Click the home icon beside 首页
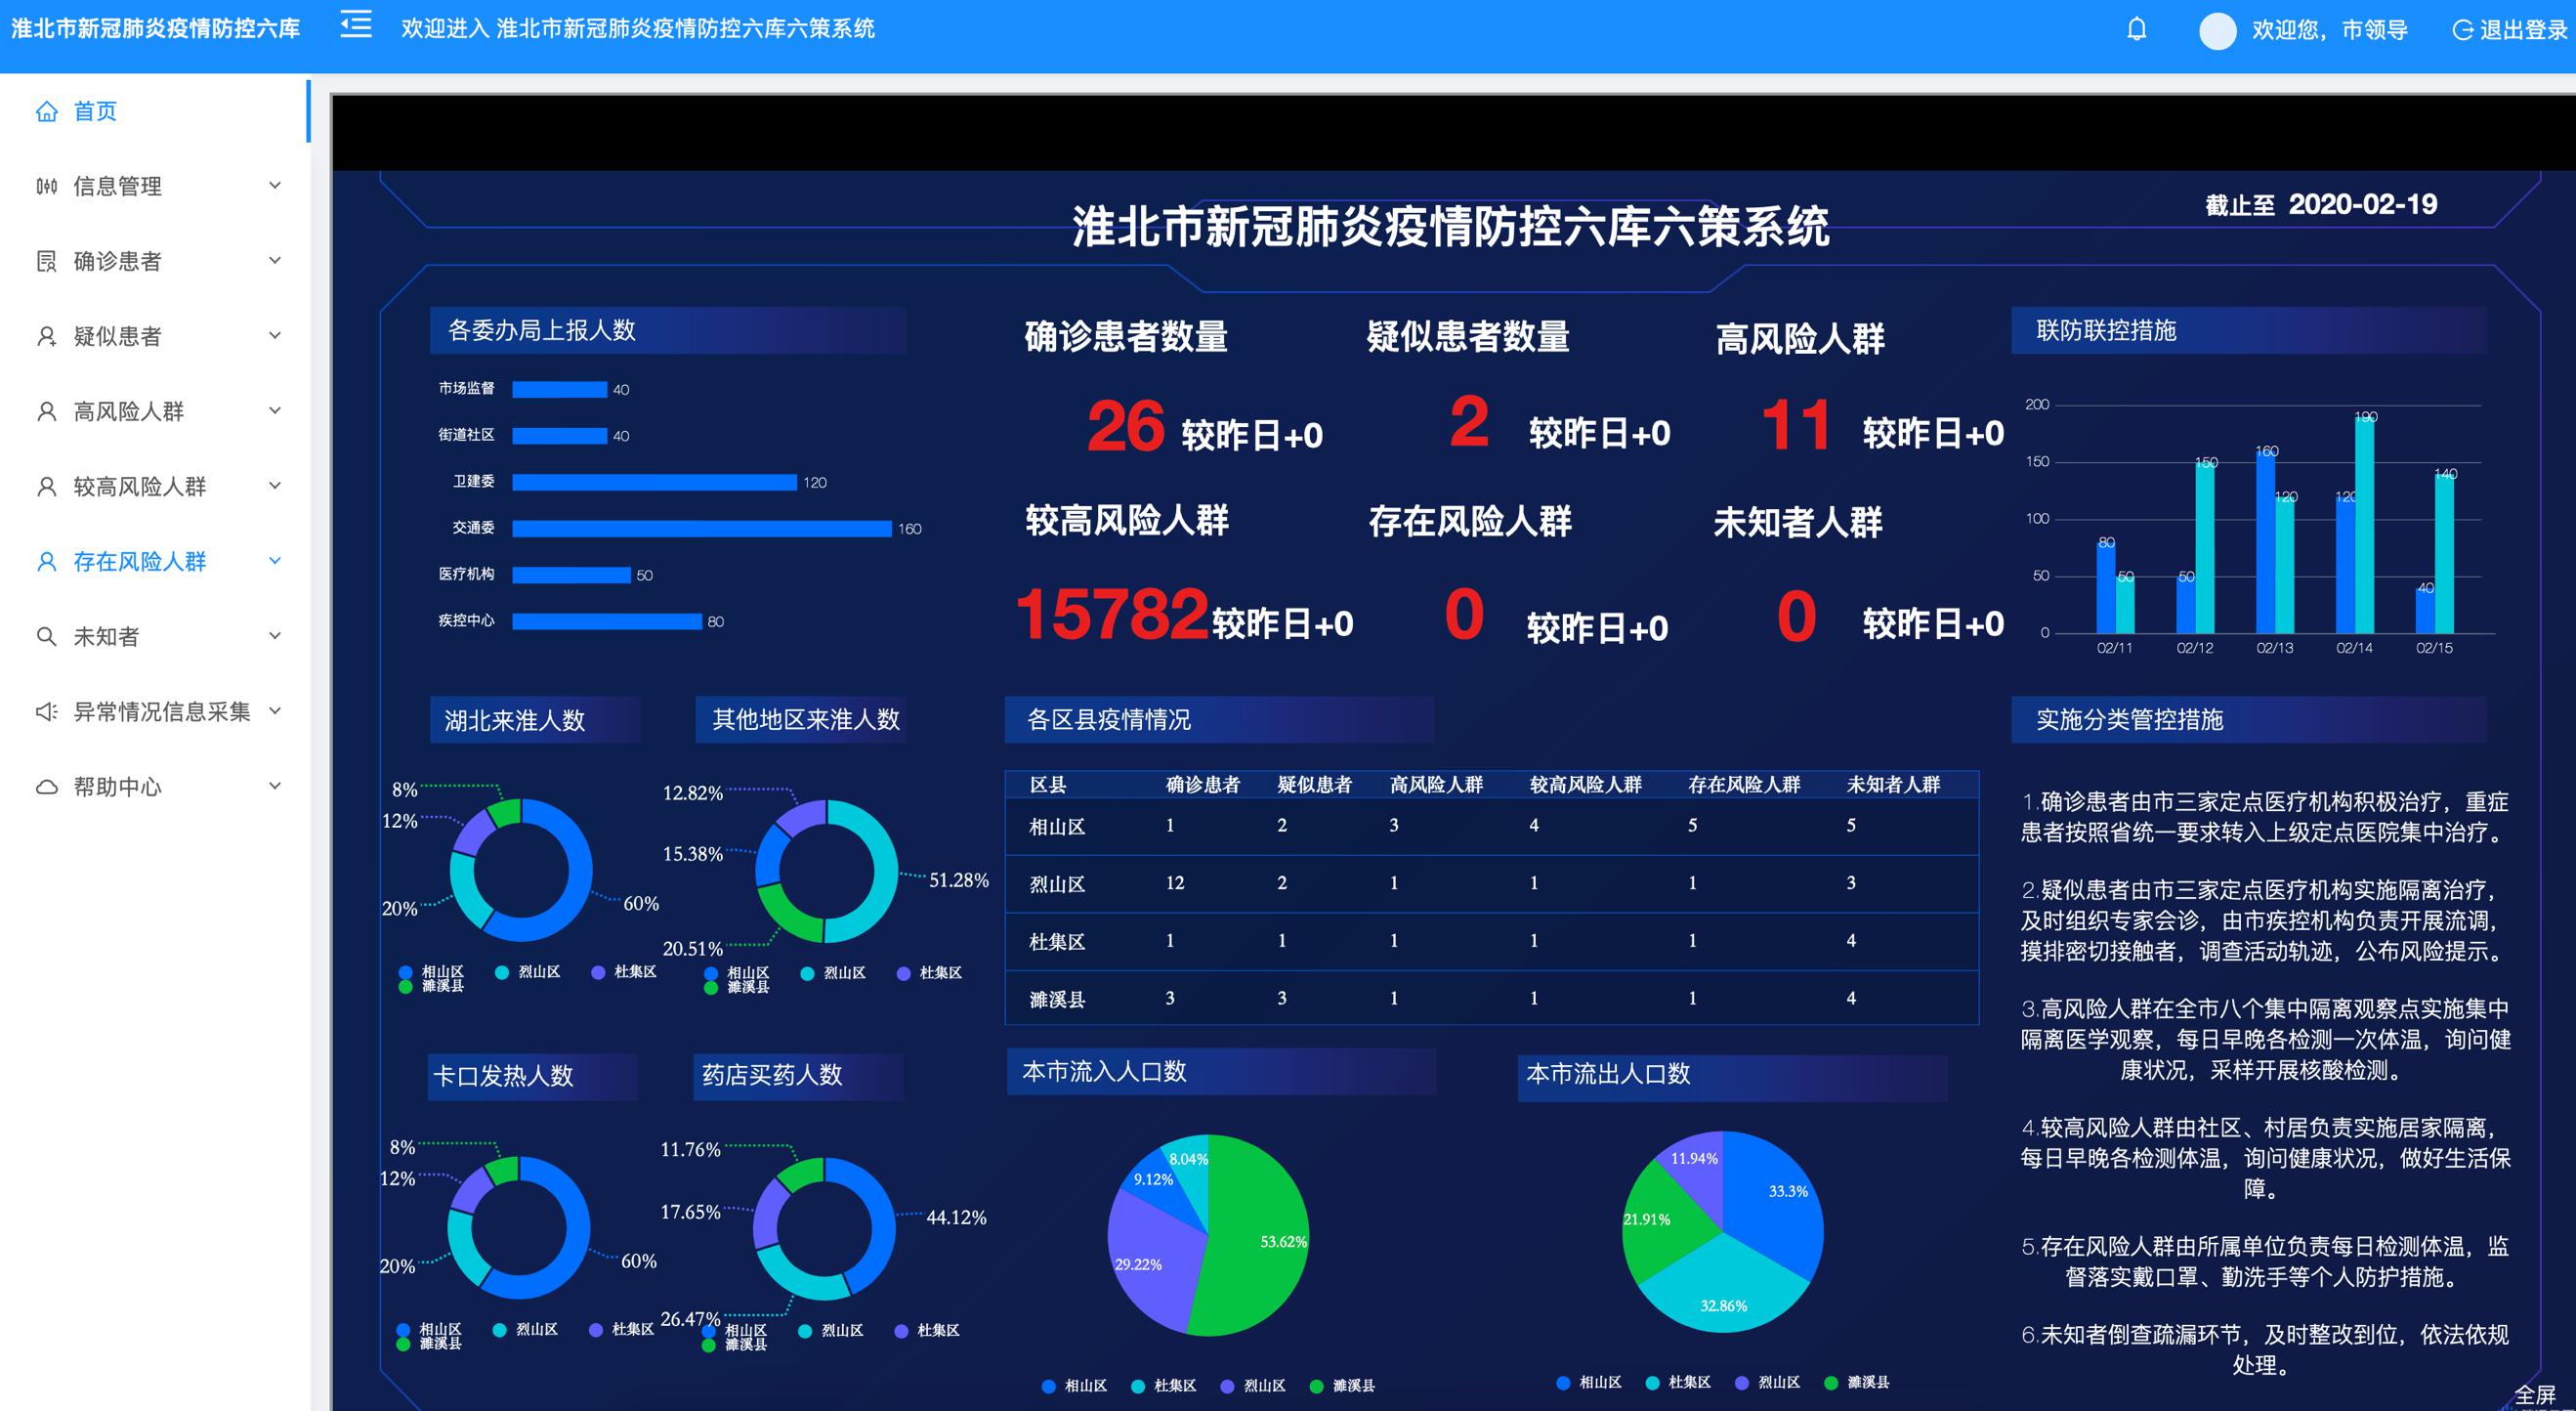This screenshot has height=1411, width=2576. point(47,111)
